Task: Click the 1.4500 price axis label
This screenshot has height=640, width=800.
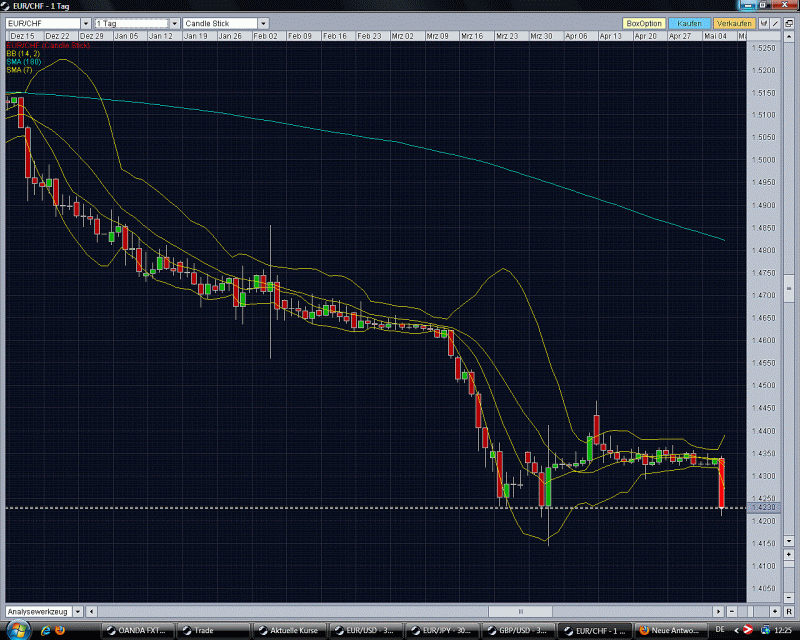Action: coord(763,385)
